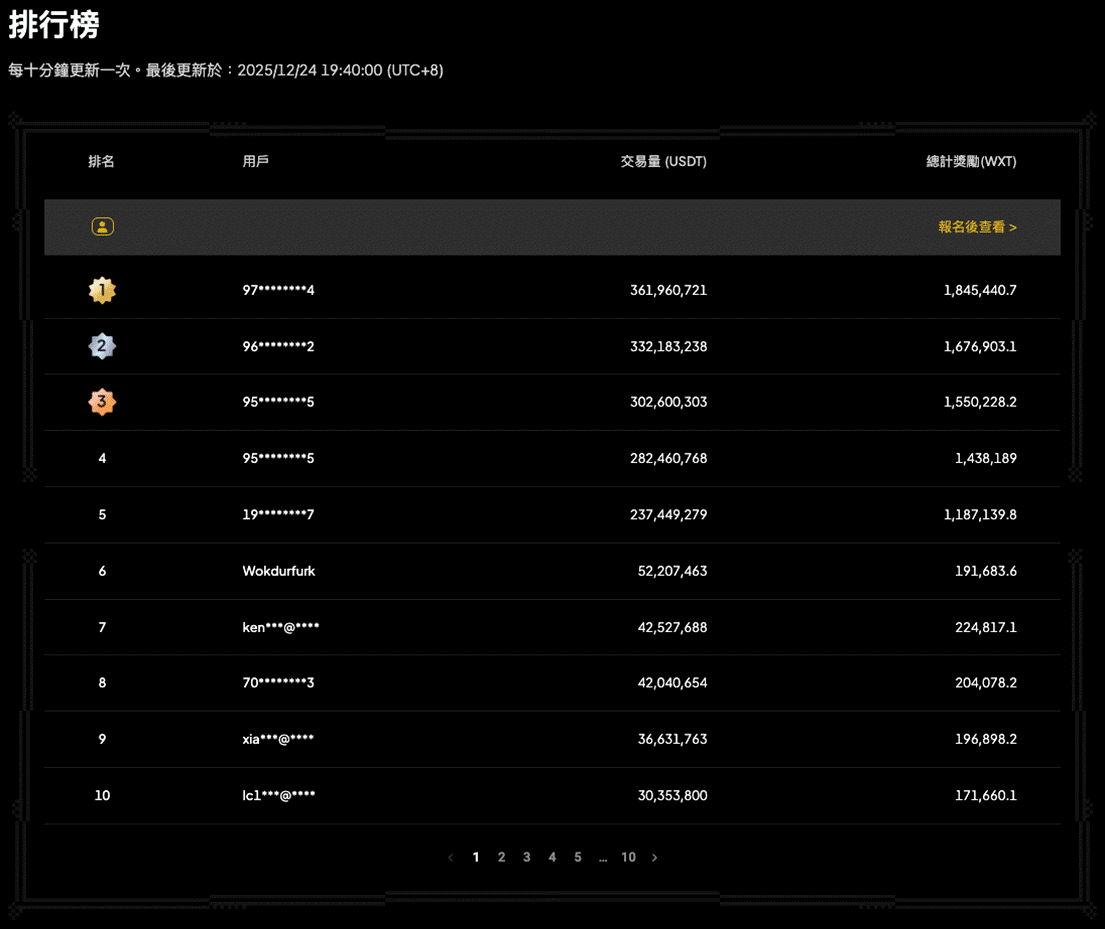Select user Wokdurfurk in rank 6

pyautogui.click(x=279, y=571)
